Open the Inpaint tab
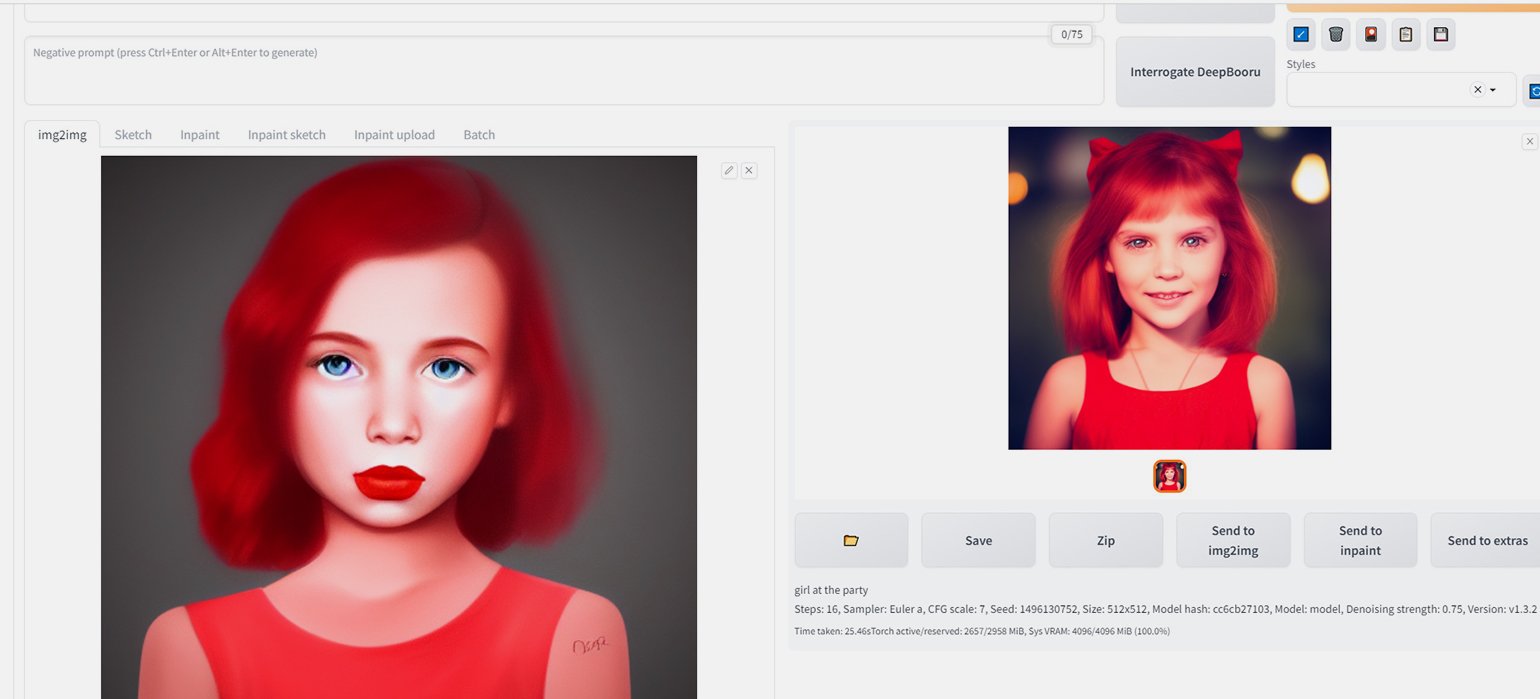The width and height of the screenshot is (1540, 699). pyautogui.click(x=200, y=135)
